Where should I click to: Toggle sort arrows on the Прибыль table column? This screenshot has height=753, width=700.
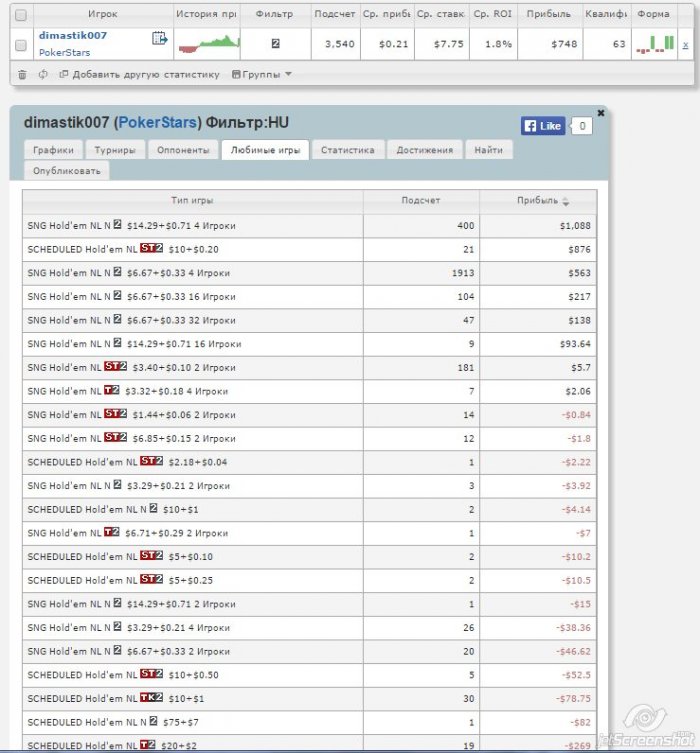tap(566, 202)
